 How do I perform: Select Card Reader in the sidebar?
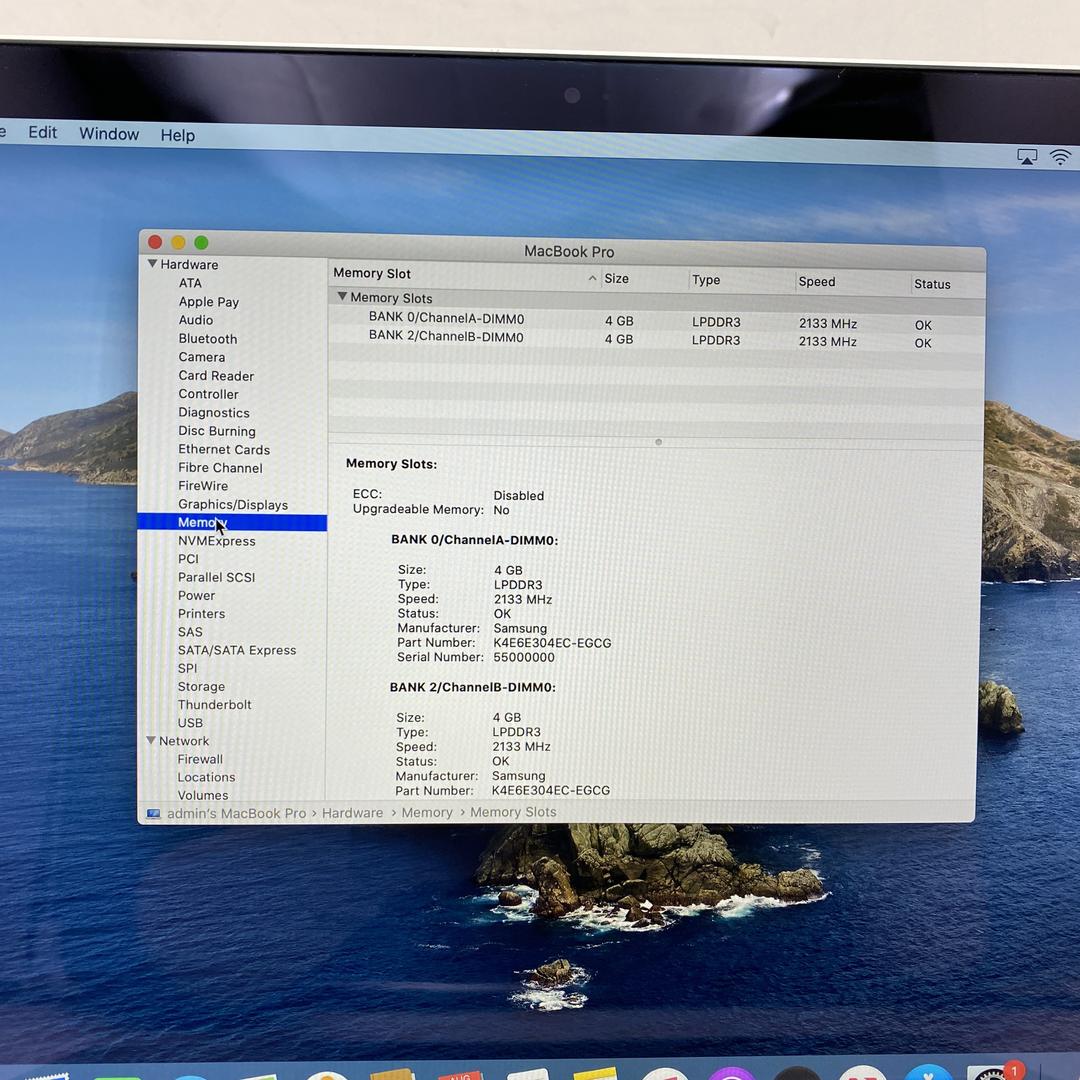click(x=216, y=376)
